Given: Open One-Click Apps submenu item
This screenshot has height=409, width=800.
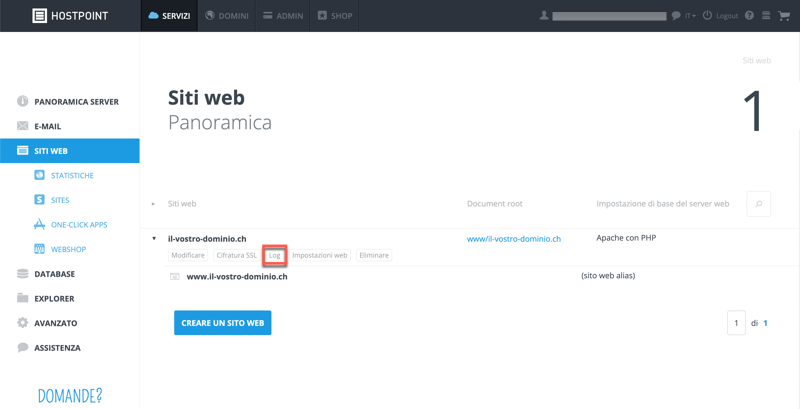Looking at the screenshot, I should [79, 224].
